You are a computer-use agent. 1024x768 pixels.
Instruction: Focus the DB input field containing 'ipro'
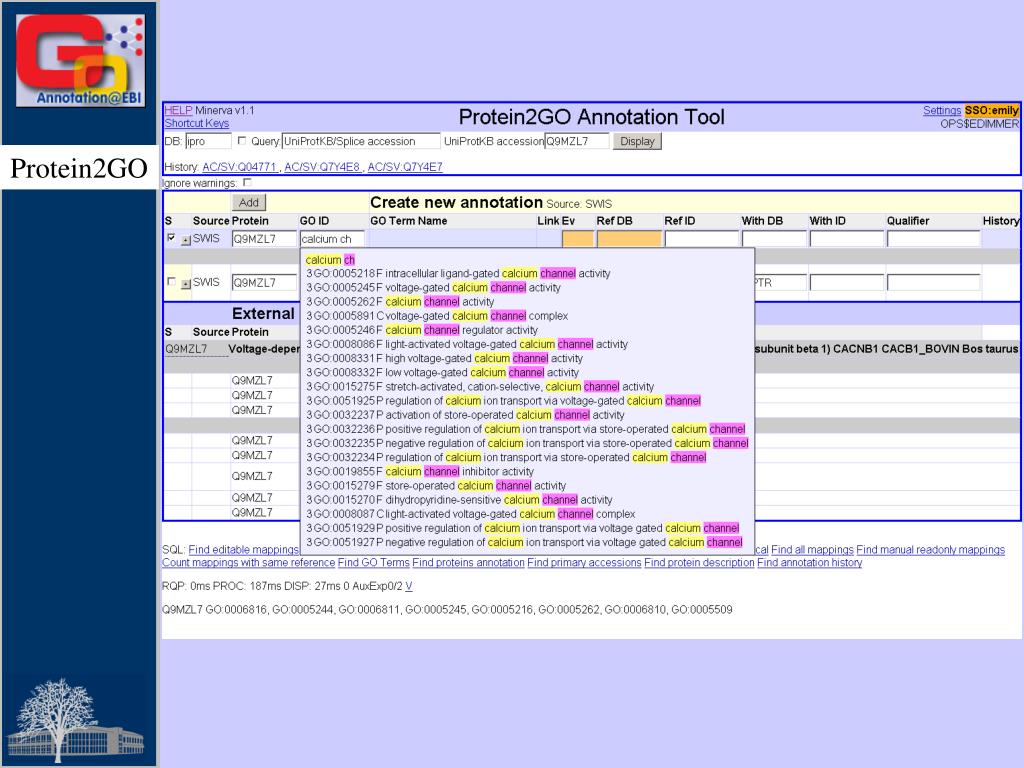(x=208, y=141)
